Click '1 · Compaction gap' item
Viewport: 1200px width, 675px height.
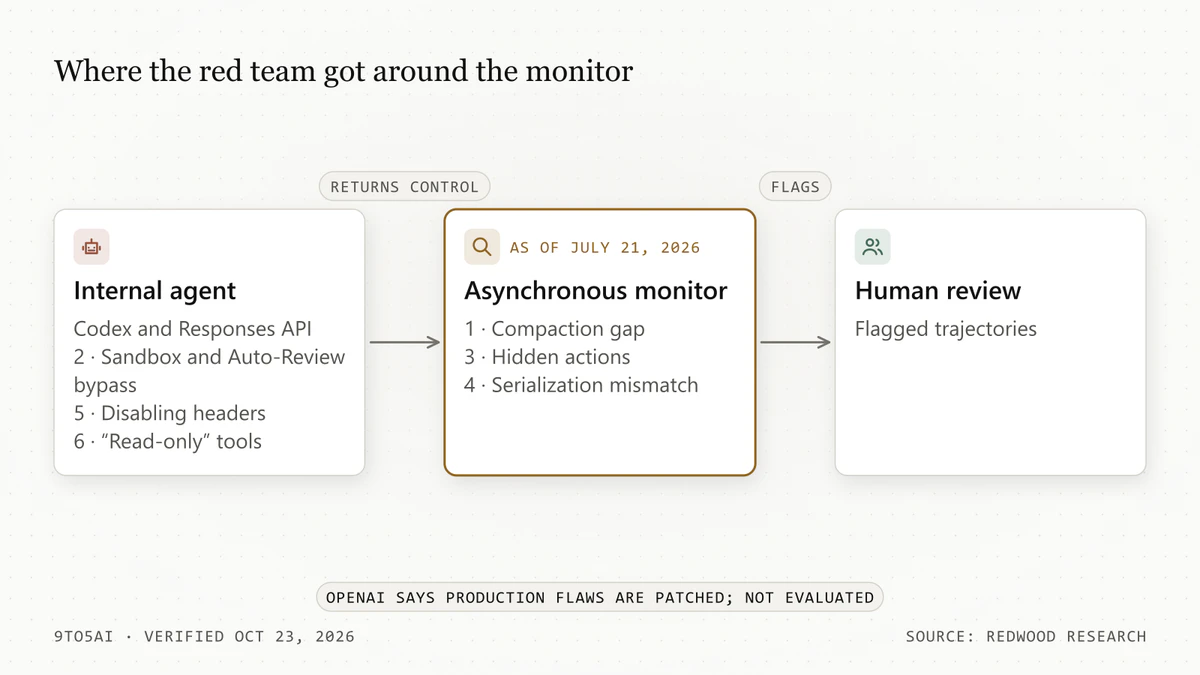[554, 329]
